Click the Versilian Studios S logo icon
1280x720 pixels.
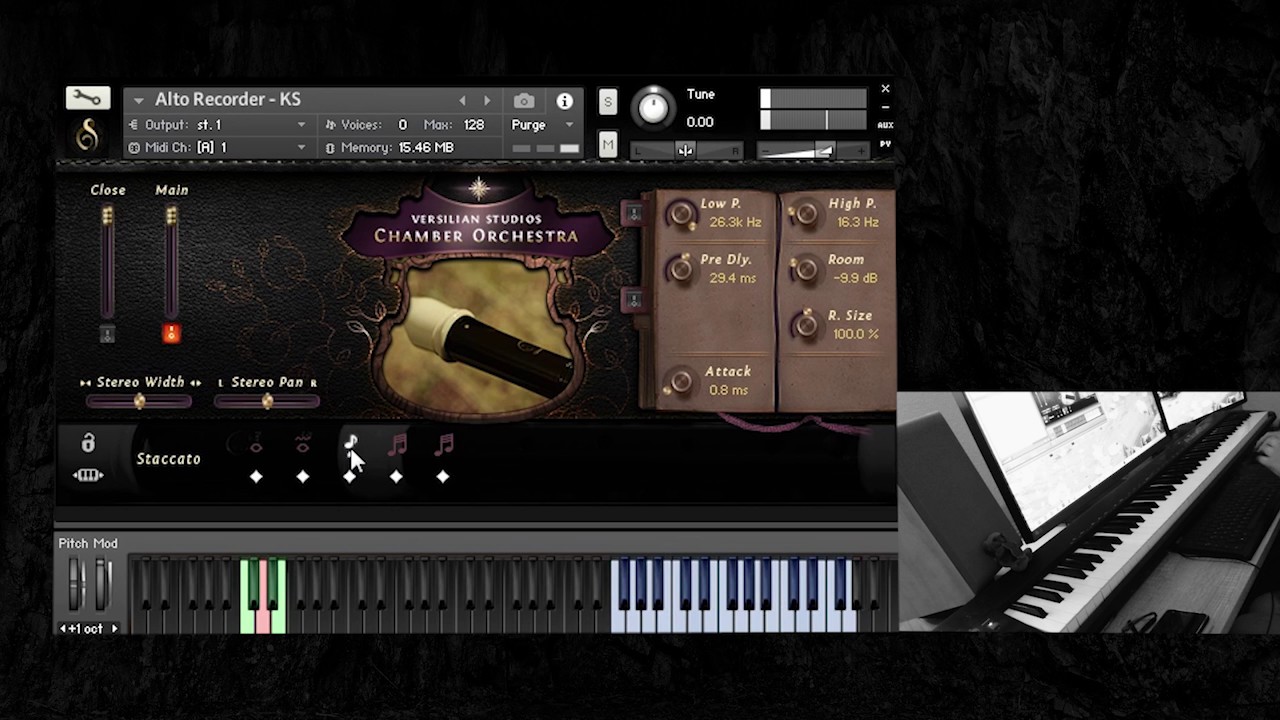pos(88,135)
